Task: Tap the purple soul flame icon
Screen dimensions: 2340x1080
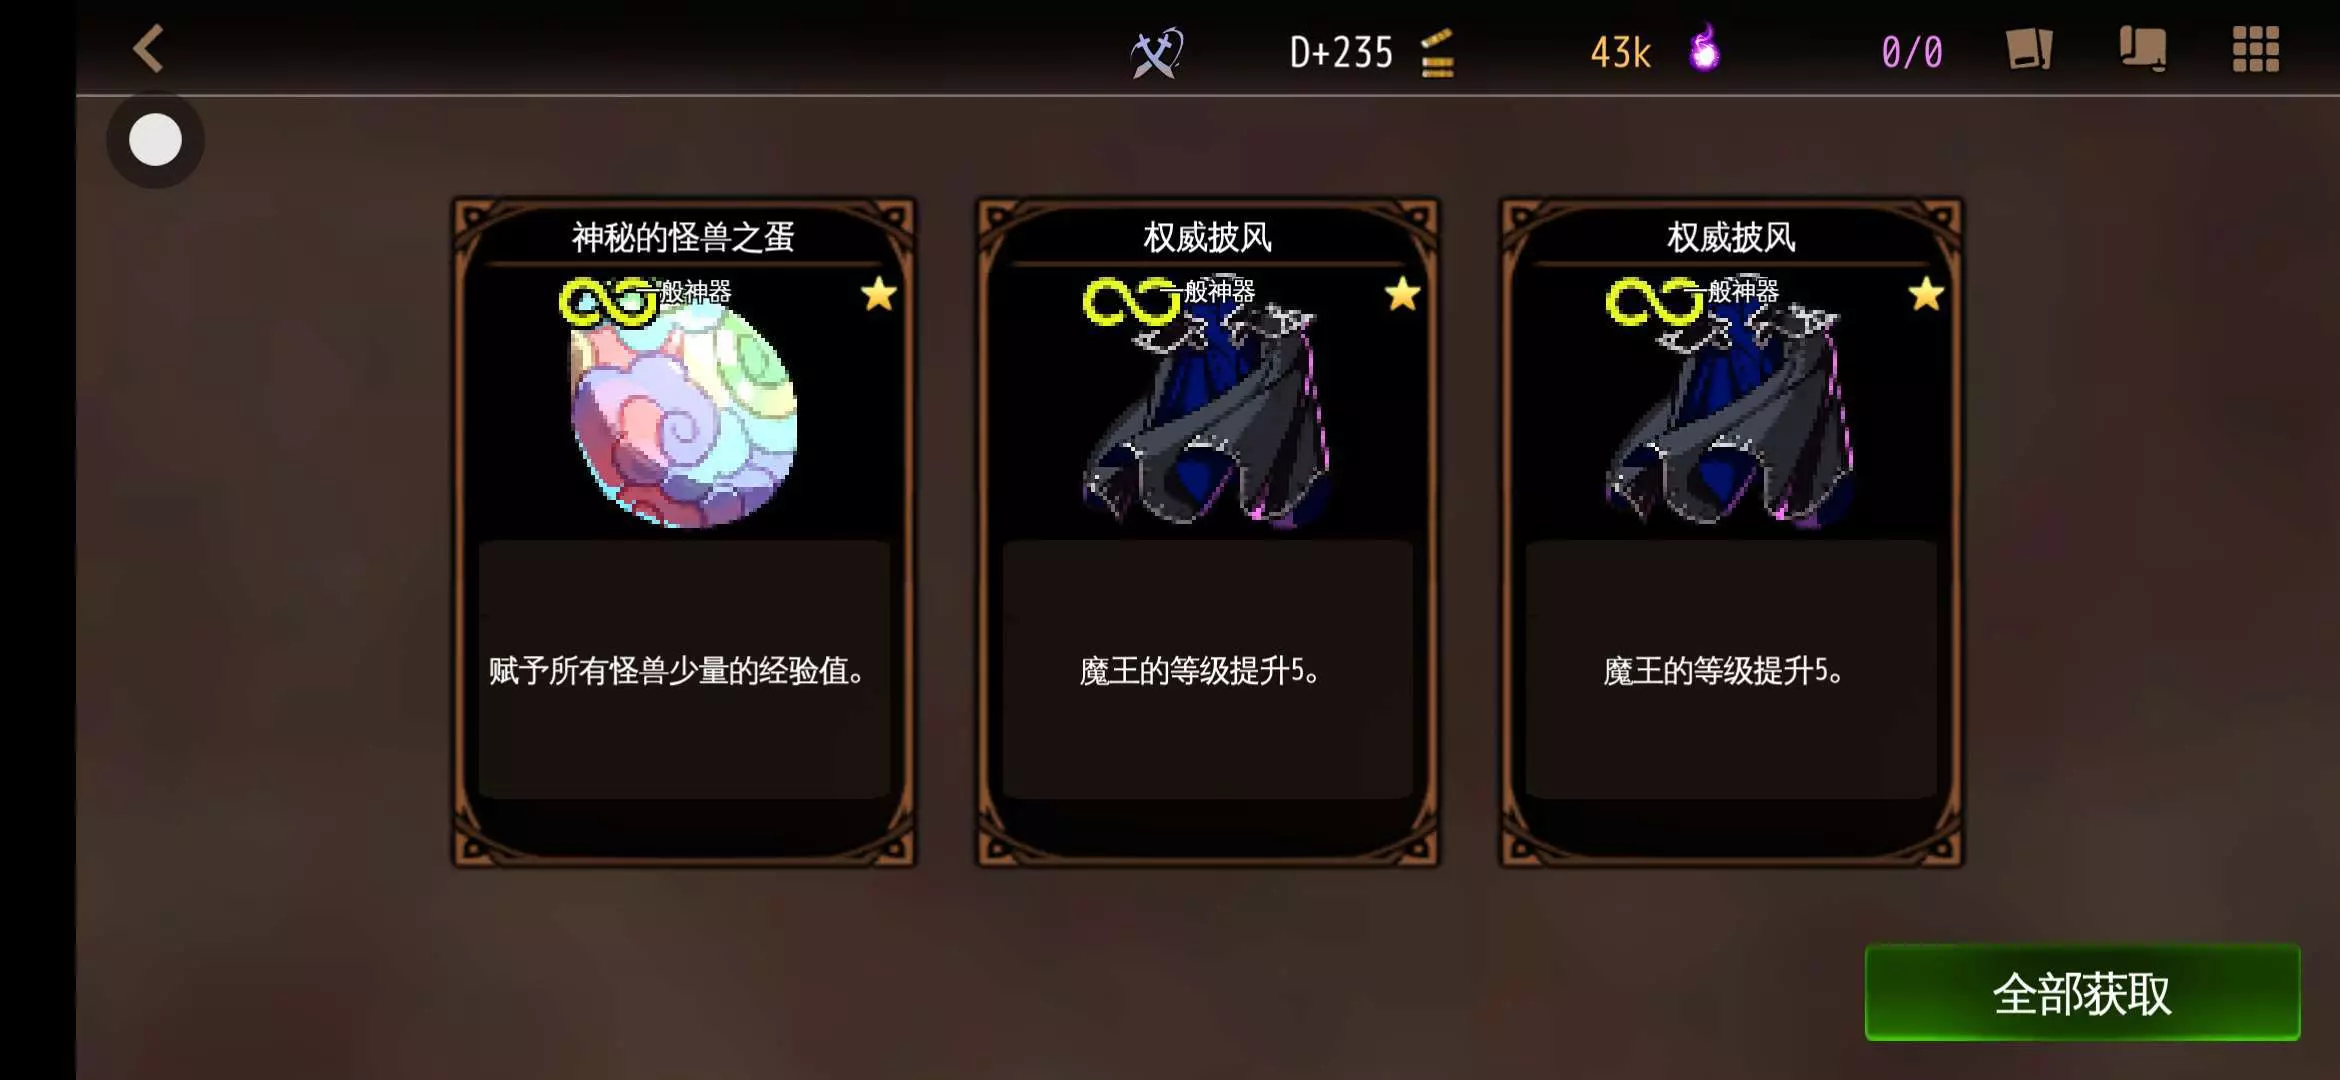Action: point(1705,48)
